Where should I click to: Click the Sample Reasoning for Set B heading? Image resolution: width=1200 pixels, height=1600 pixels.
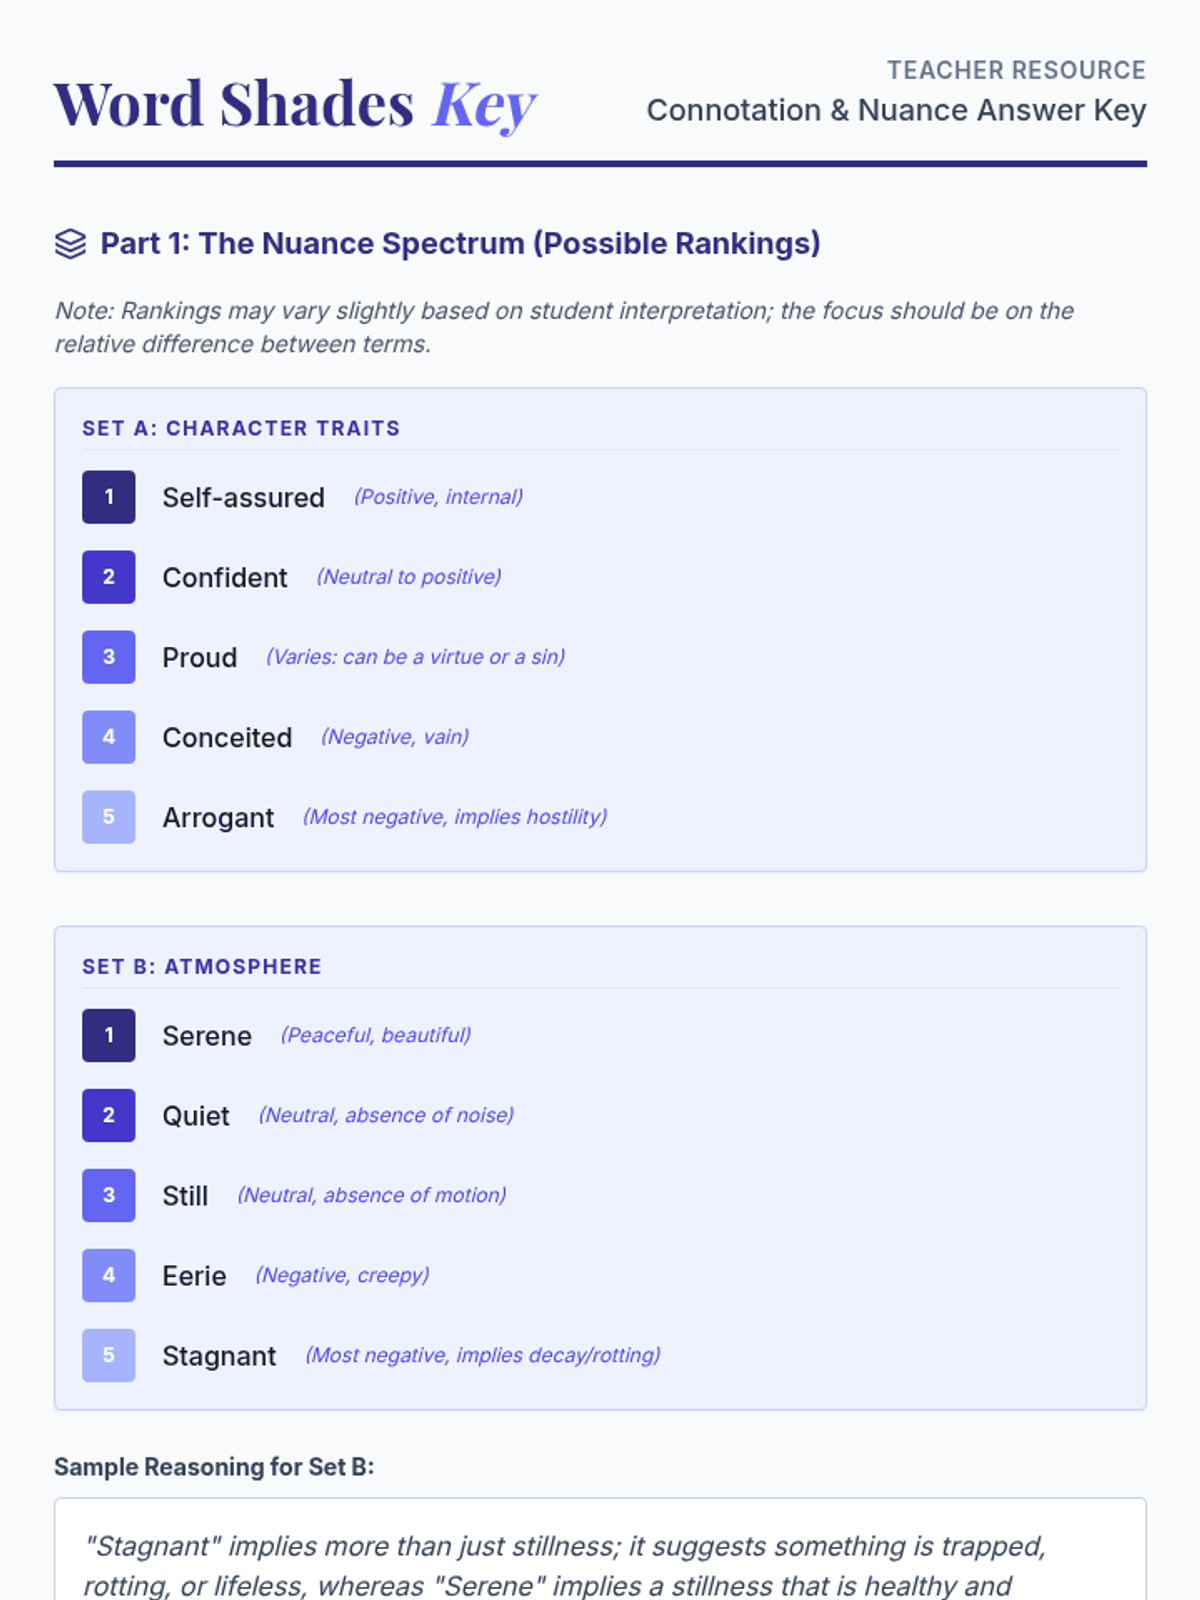pos(214,1467)
